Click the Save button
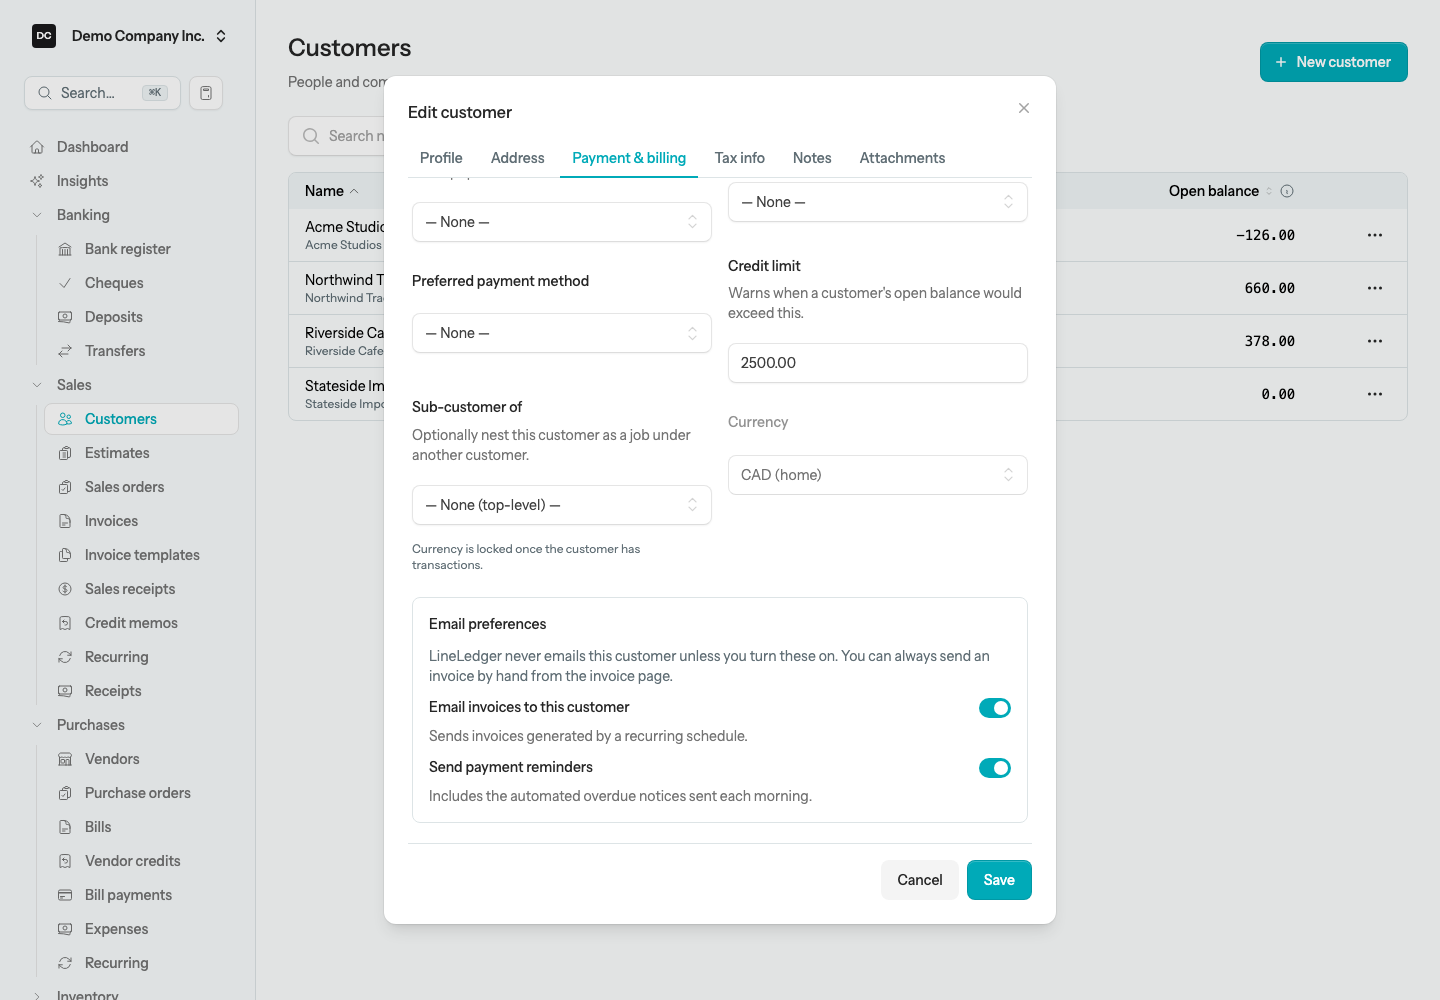Image resolution: width=1440 pixels, height=1000 pixels. [x=999, y=880]
